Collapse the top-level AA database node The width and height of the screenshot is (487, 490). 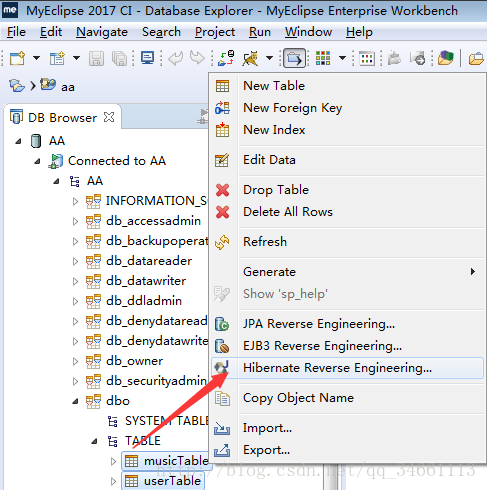pyautogui.click(x=18, y=141)
